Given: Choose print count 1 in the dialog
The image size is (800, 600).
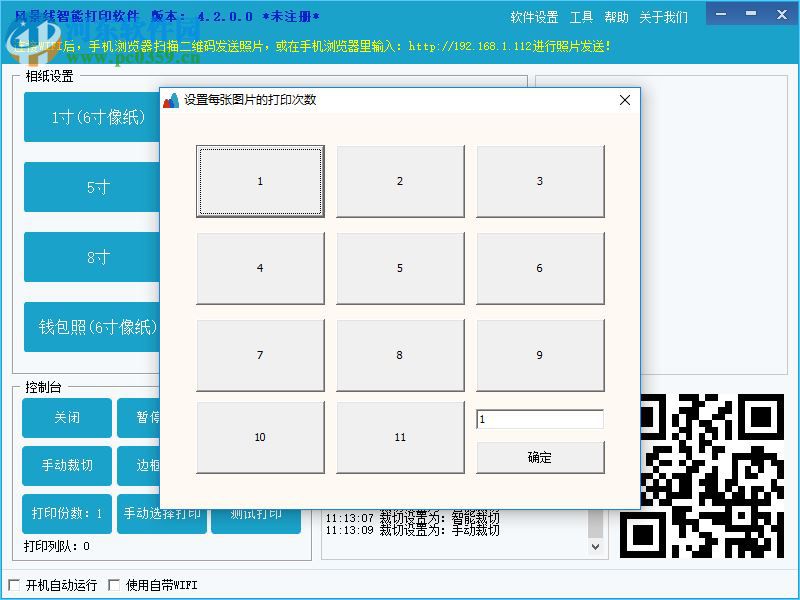Looking at the screenshot, I should 260,181.
